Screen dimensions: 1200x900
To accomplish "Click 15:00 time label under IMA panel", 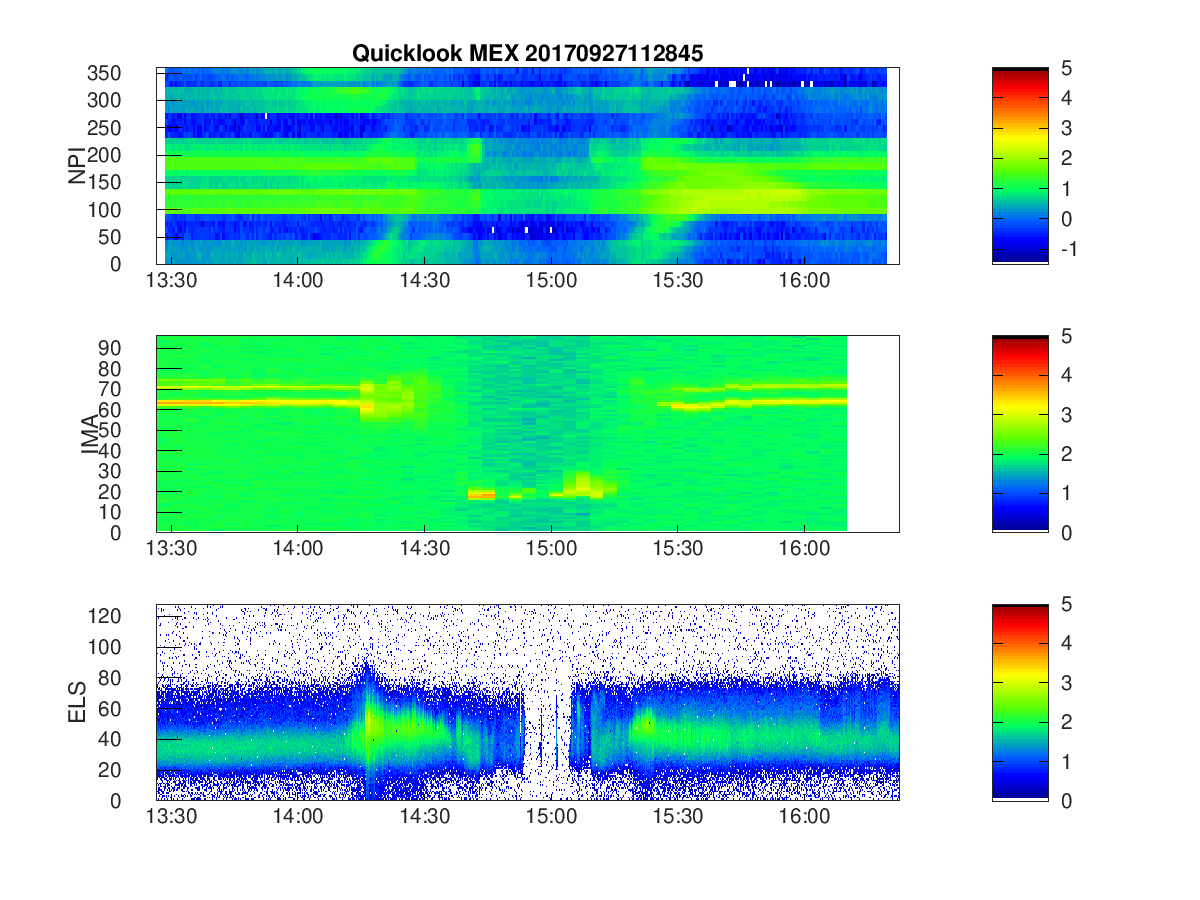I will tap(551, 550).
